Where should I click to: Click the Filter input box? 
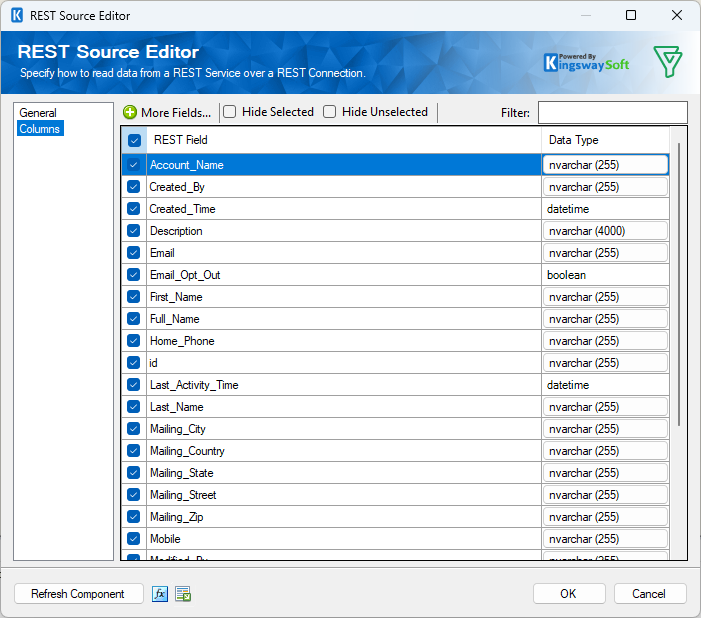coord(612,112)
